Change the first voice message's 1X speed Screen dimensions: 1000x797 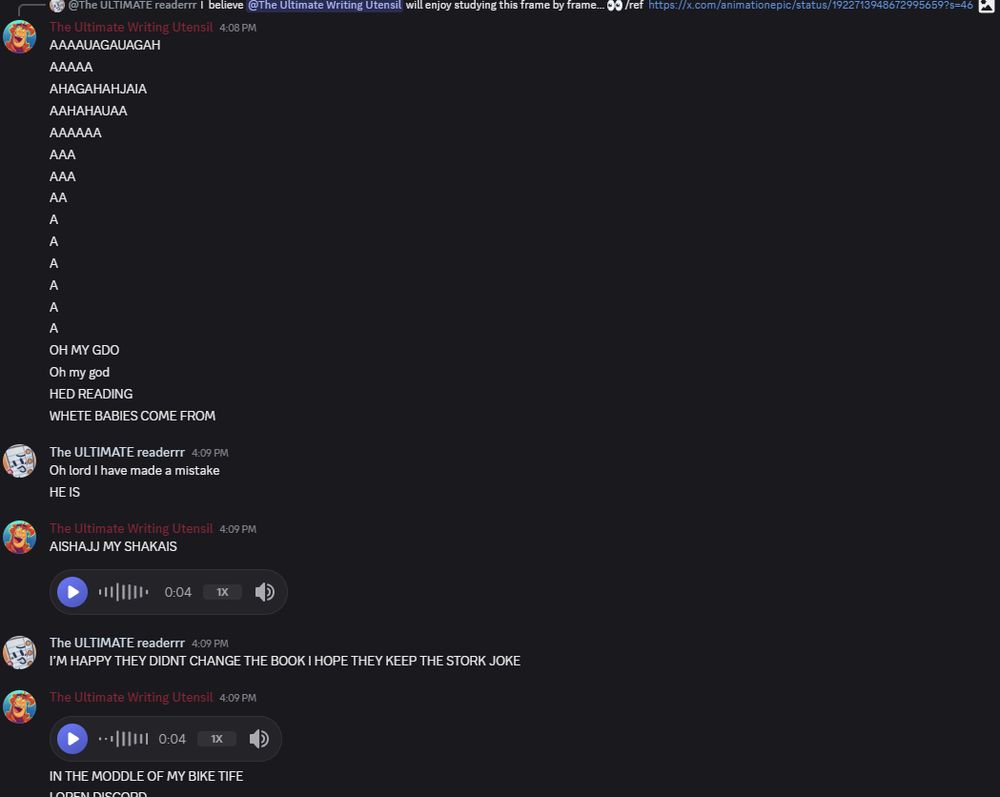(222, 592)
